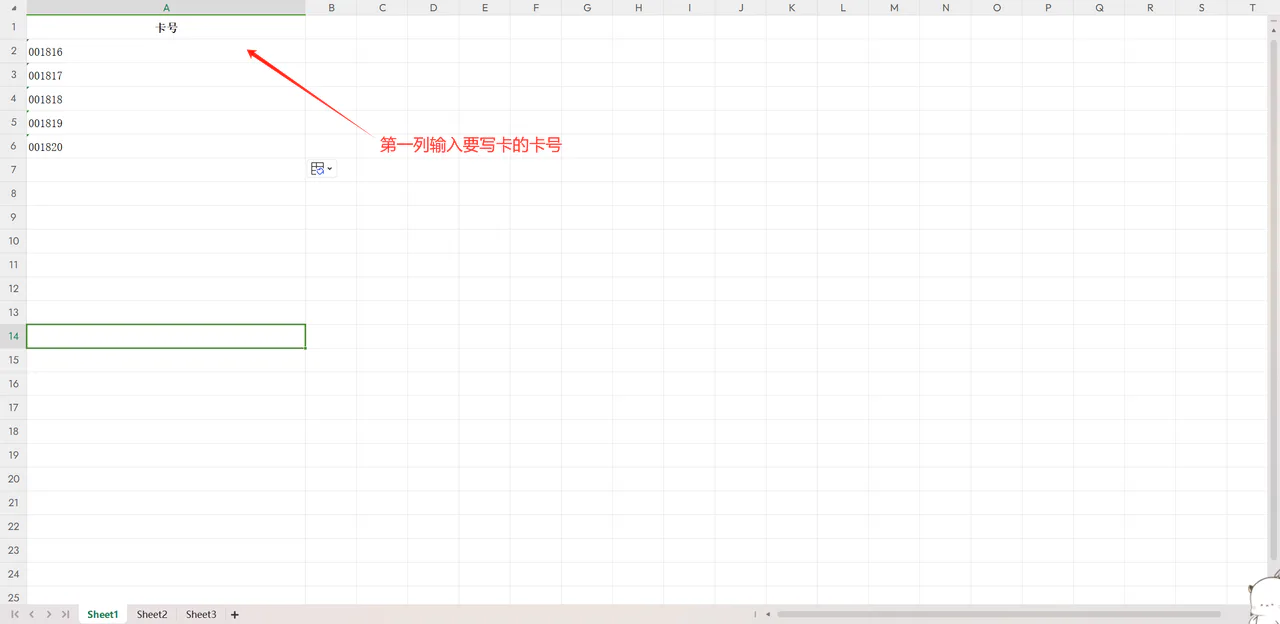
Task: Click the column D header
Action: (x=433, y=8)
